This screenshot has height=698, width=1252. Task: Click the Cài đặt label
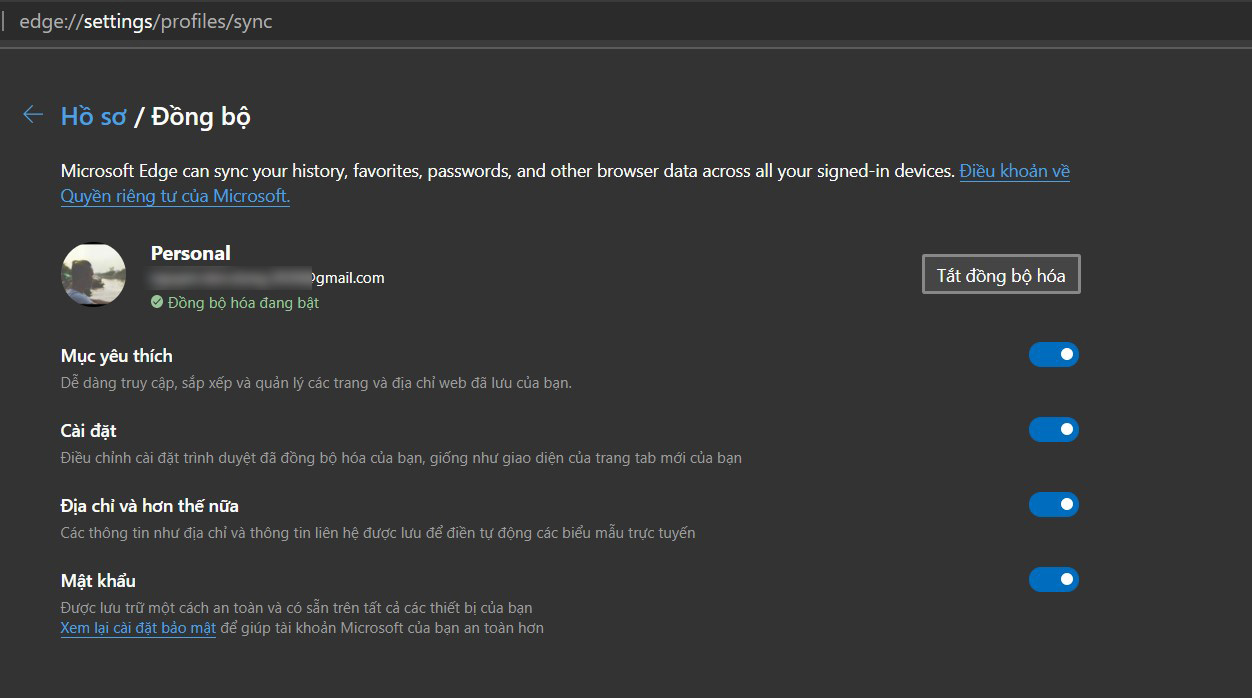[88, 431]
